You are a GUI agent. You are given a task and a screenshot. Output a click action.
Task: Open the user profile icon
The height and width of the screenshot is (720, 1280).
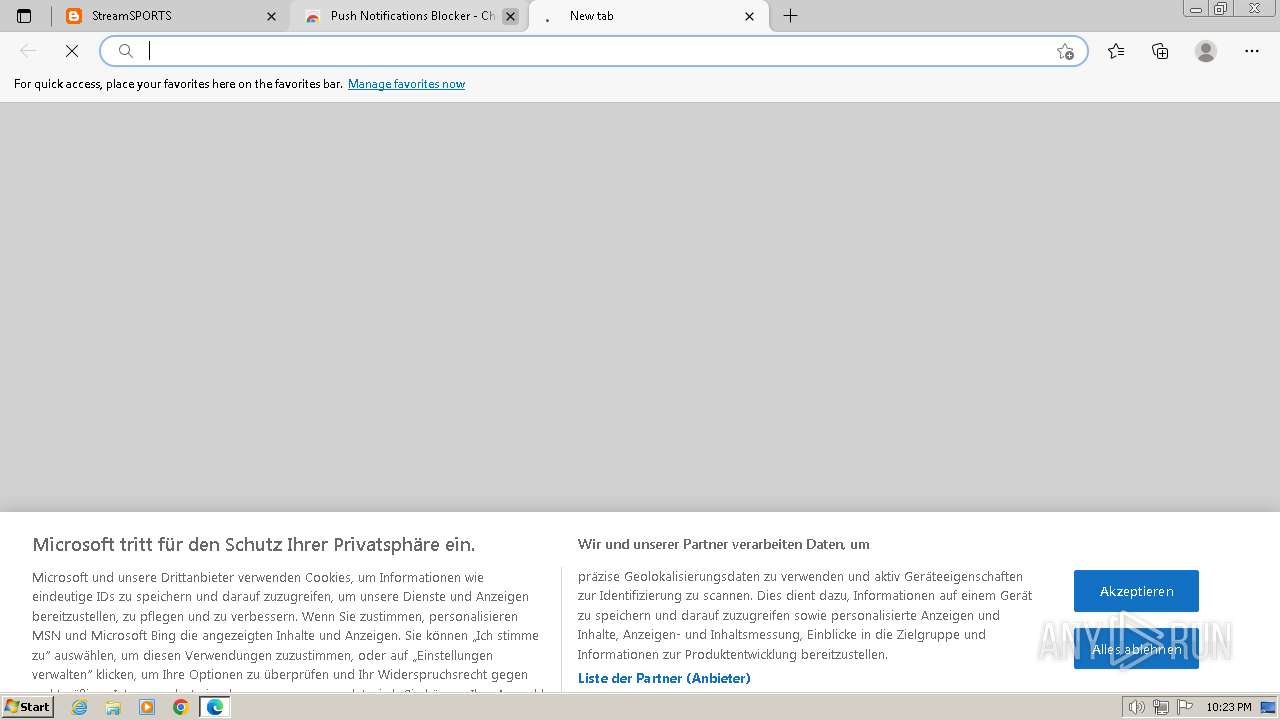tap(1206, 51)
